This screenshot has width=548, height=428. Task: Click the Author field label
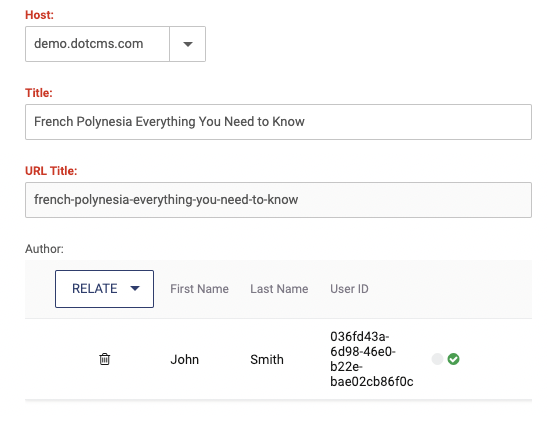tap(44, 249)
